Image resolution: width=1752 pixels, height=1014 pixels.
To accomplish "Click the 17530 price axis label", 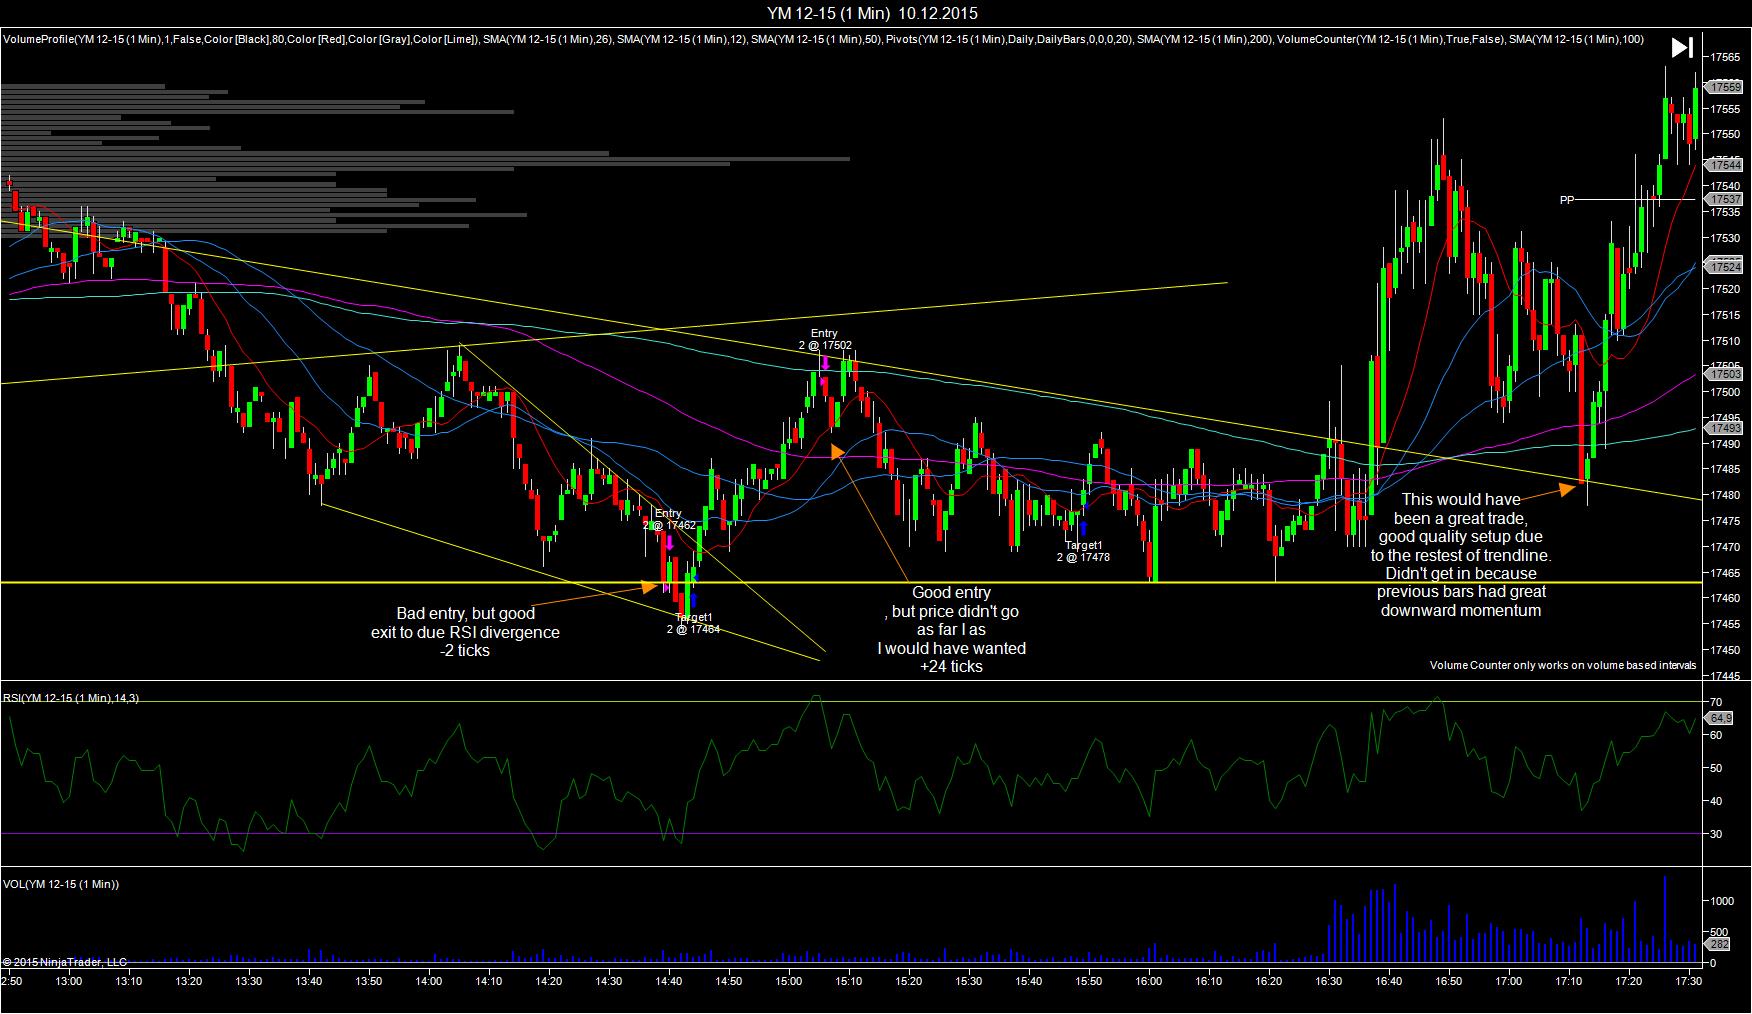I will pyautogui.click(x=1726, y=238).
